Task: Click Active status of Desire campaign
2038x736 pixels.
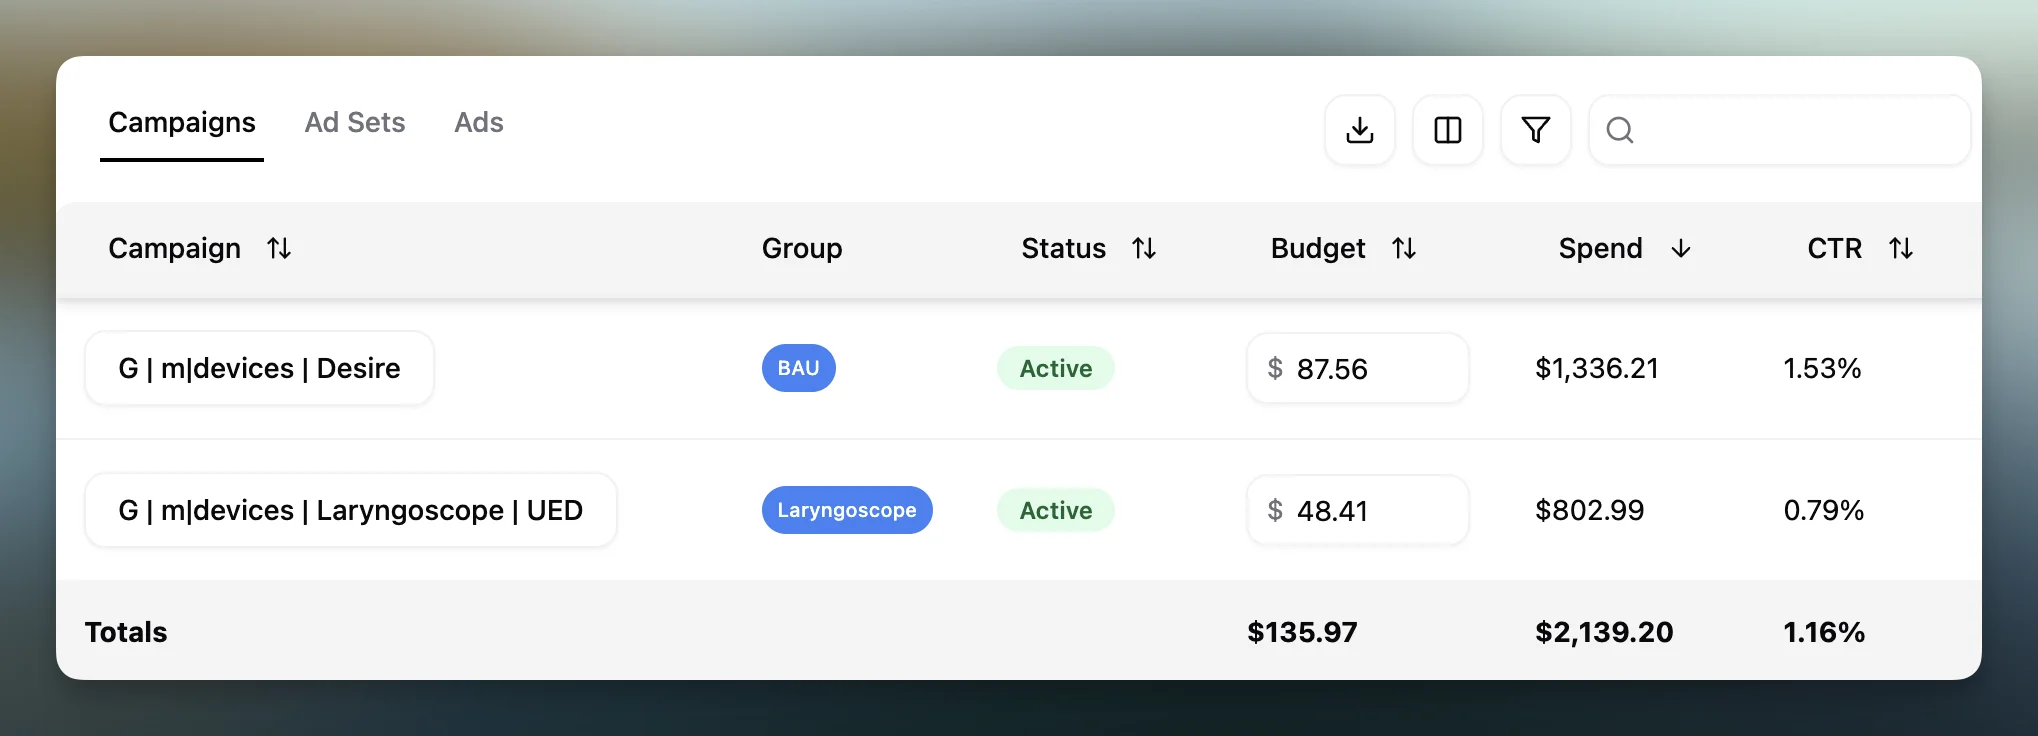Action: point(1056,368)
